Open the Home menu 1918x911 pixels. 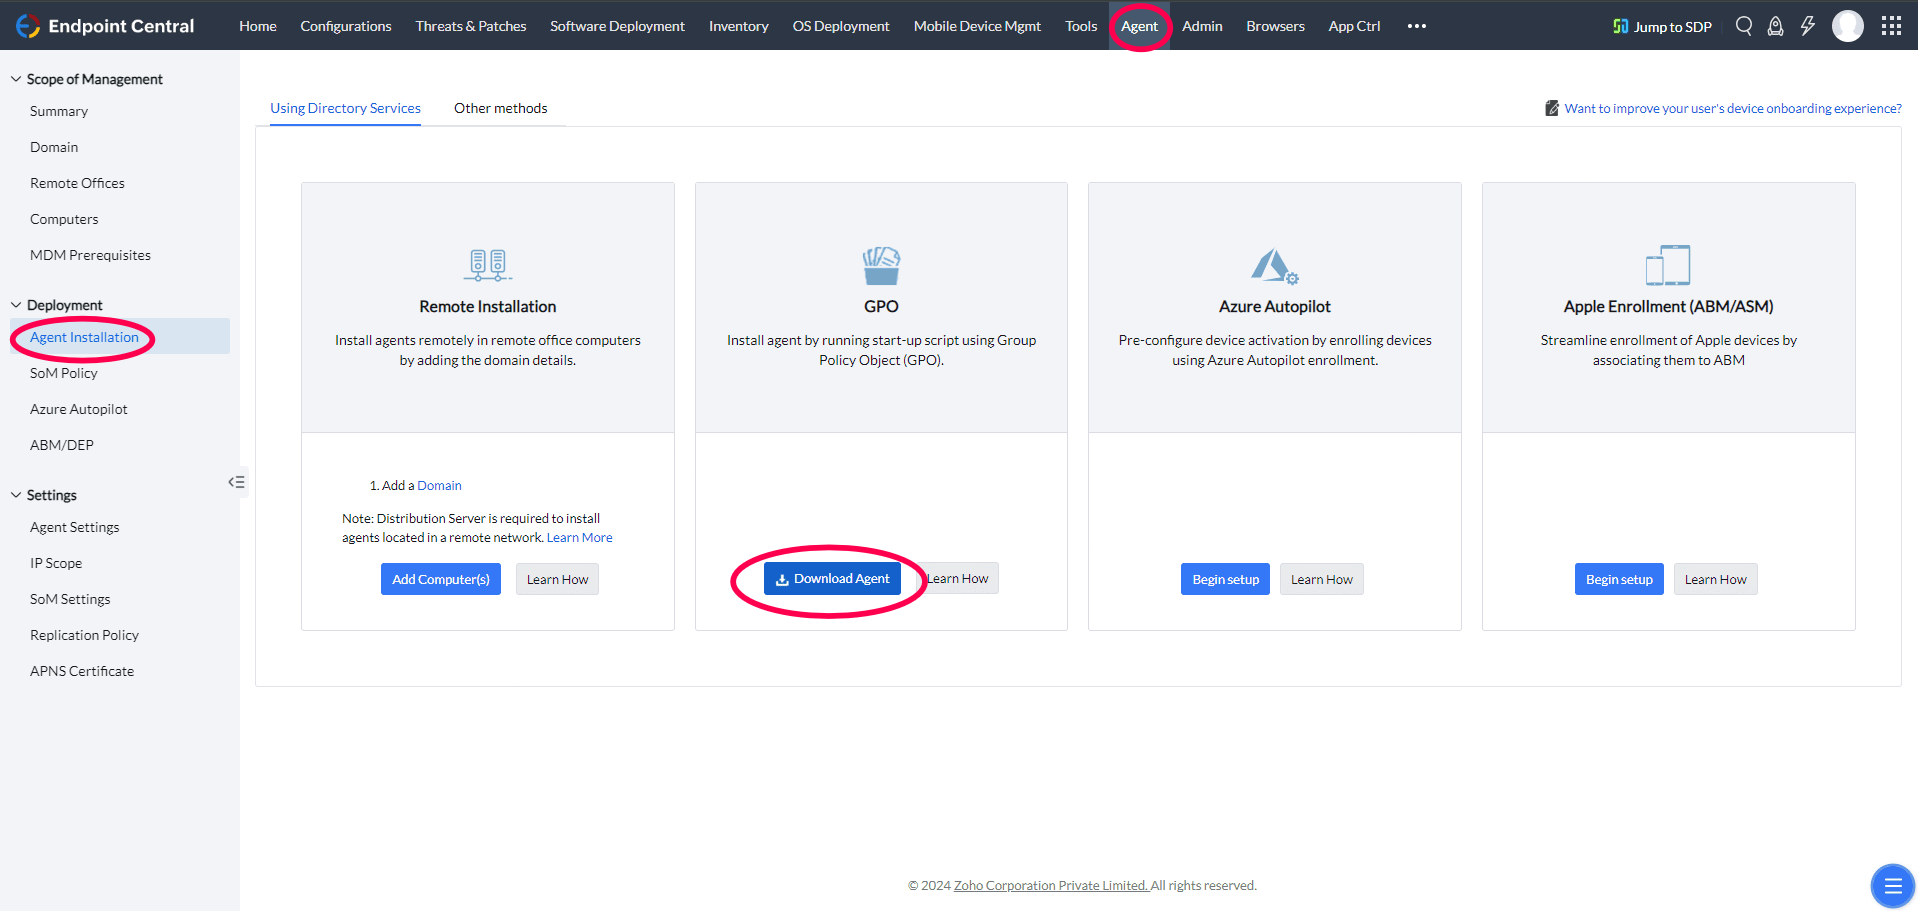[258, 26]
